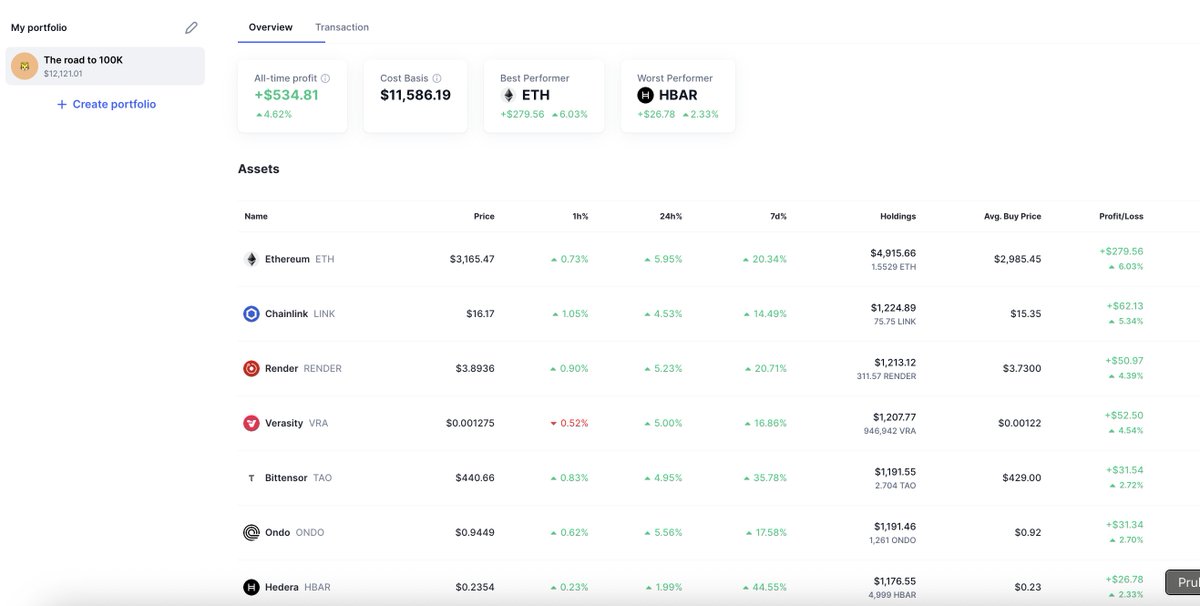The height and width of the screenshot is (606, 1200).
Task: Click the Bittensor coin icon
Action: pyautogui.click(x=251, y=478)
